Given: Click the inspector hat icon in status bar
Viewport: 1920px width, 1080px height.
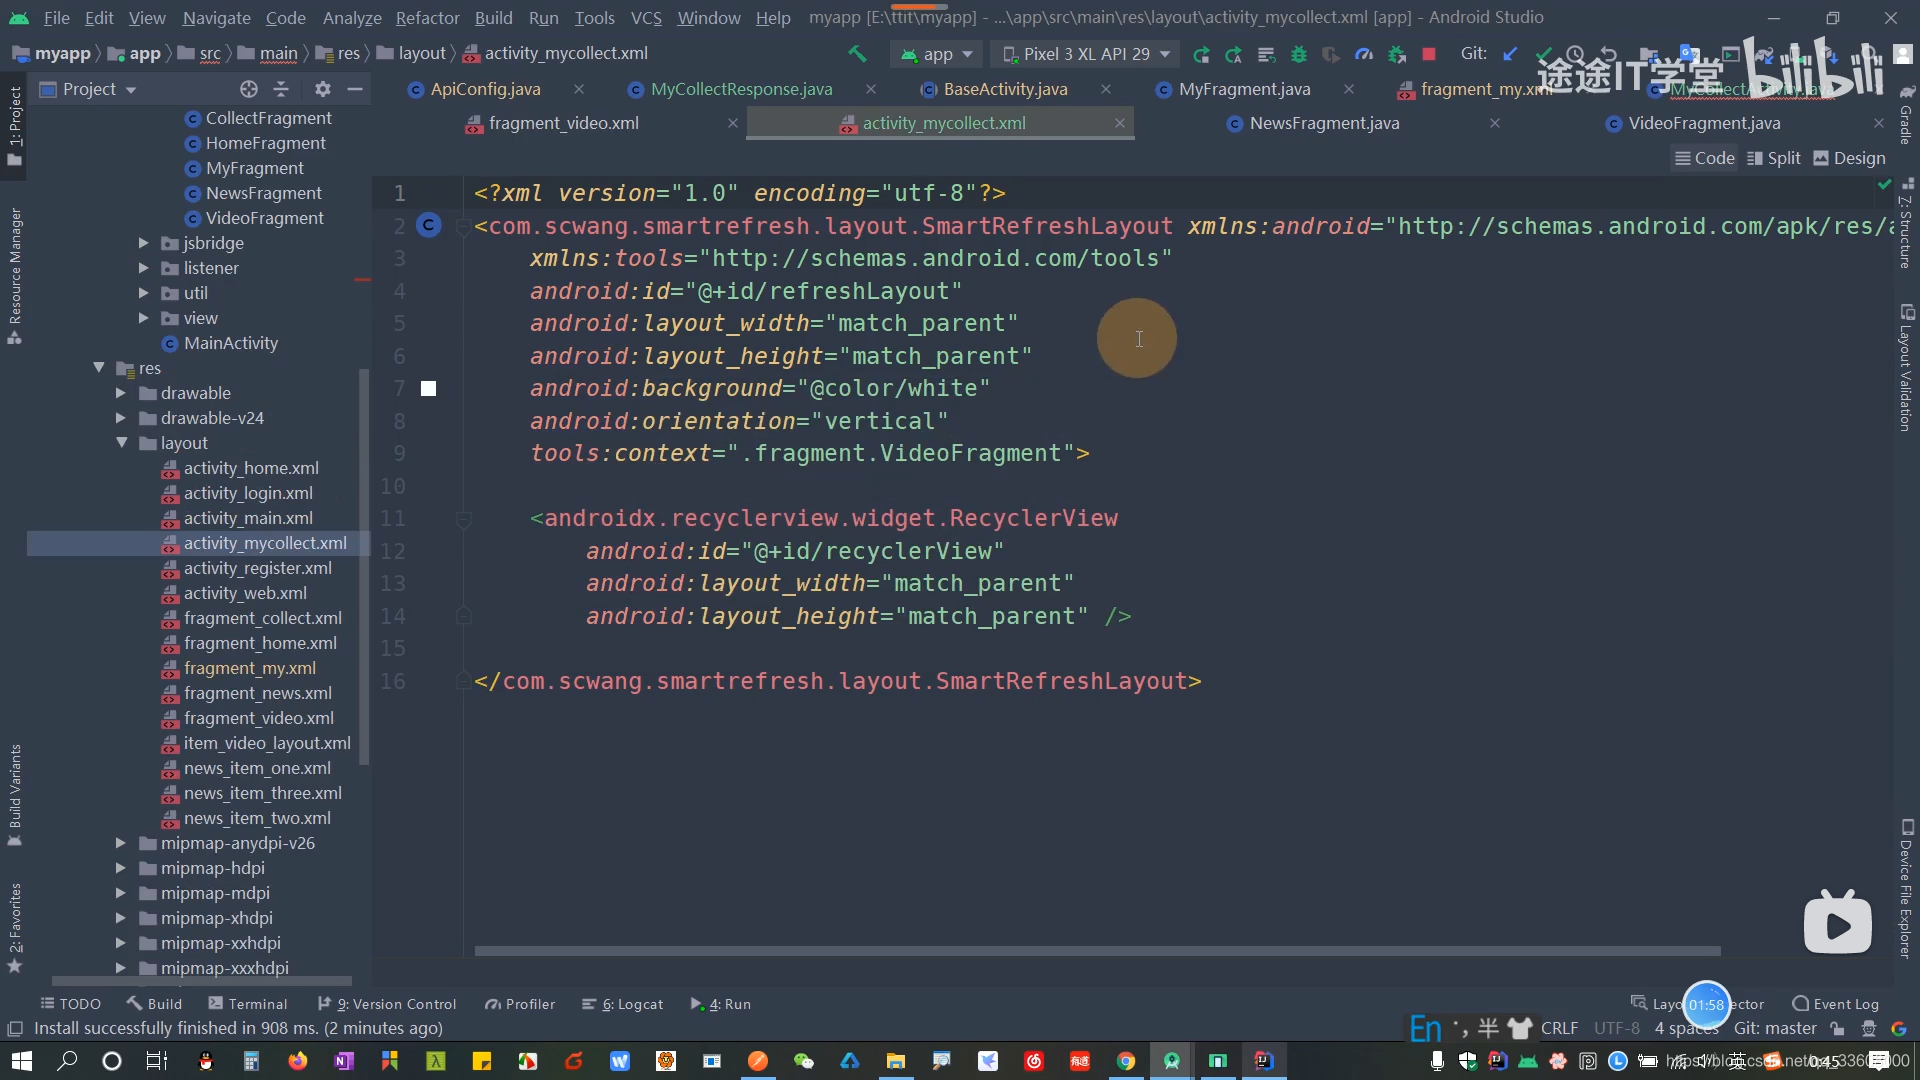Looking at the screenshot, I should coord(1868,1029).
